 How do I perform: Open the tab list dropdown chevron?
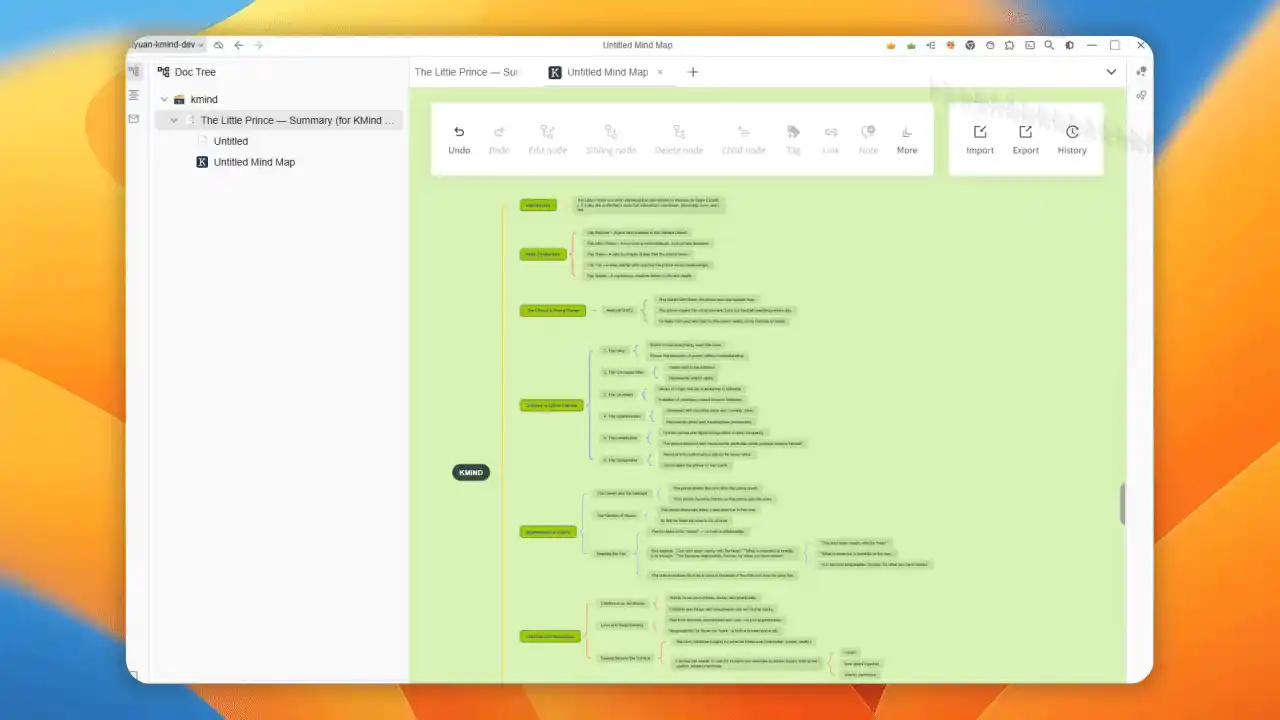pyautogui.click(x=1111, y=72)
